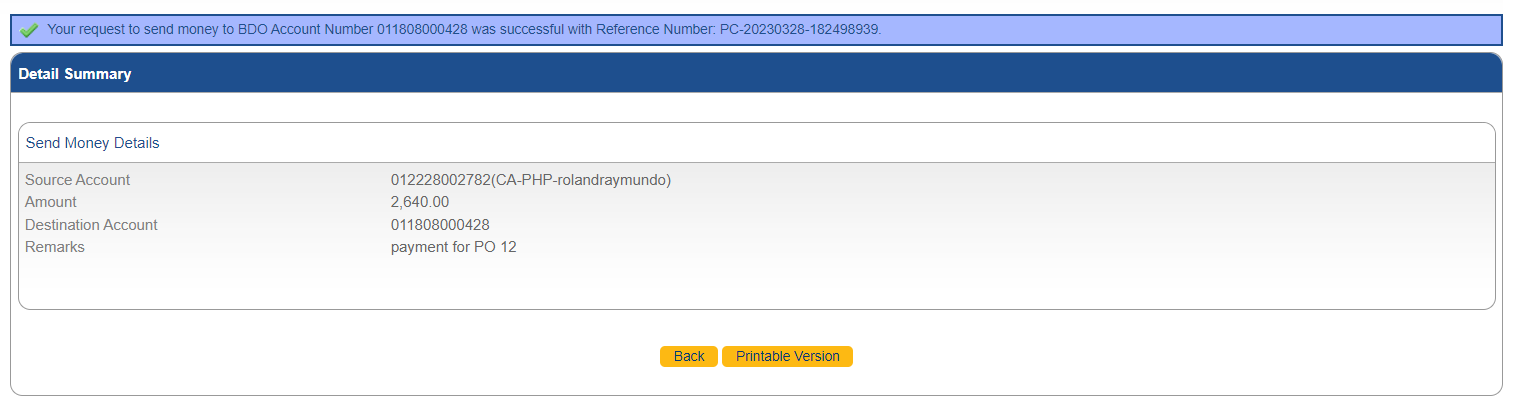Click the Destination Account label

(91, 225)
